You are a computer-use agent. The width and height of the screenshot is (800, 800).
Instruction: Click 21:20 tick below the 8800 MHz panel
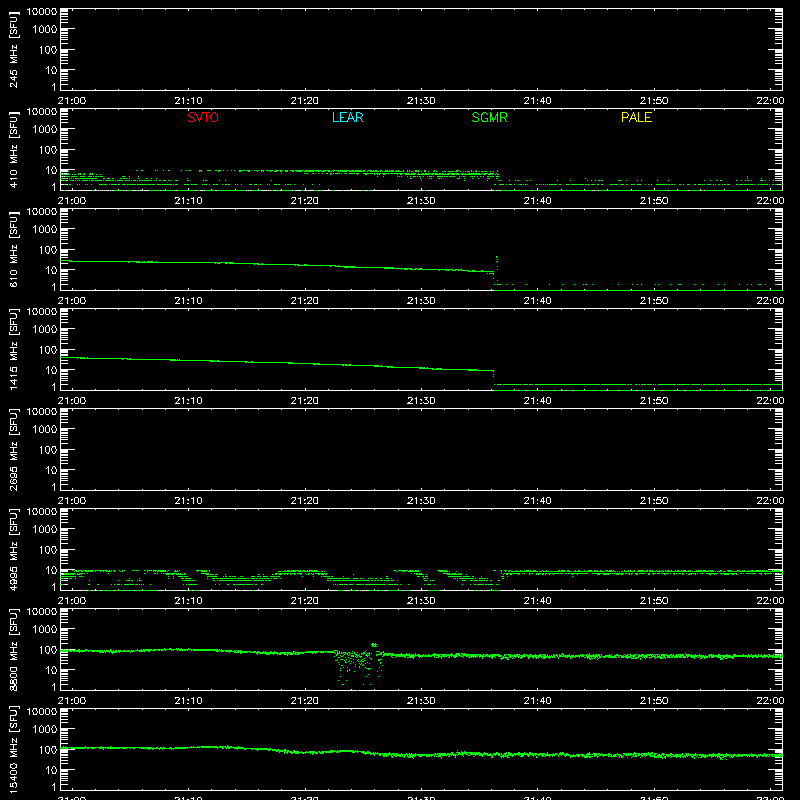(305, 701)
